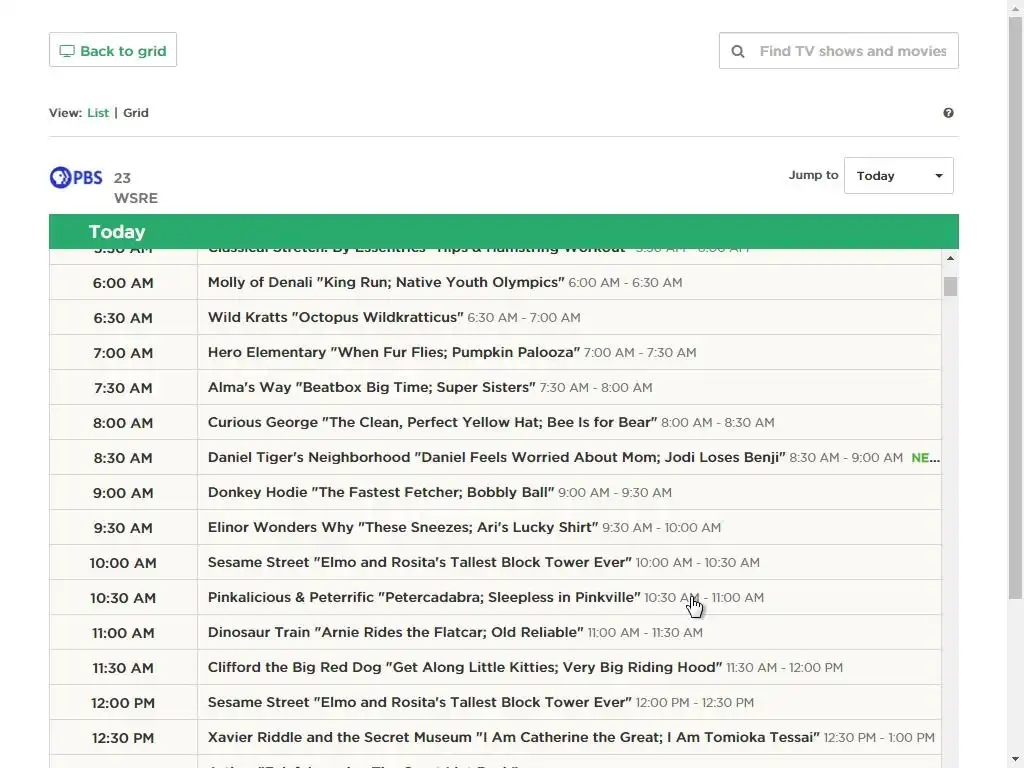Select the List view option
The image size is (1024, 768).
coord(98,113)
